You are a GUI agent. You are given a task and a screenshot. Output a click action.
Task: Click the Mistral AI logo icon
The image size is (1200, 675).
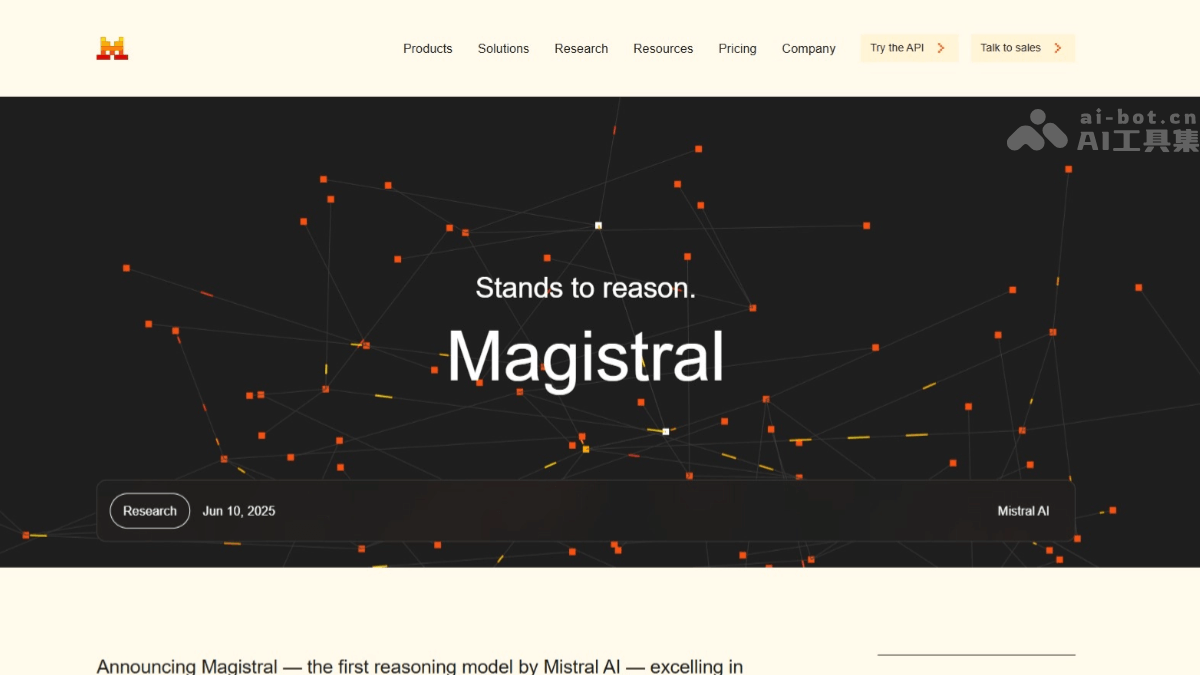click(111, 46)
